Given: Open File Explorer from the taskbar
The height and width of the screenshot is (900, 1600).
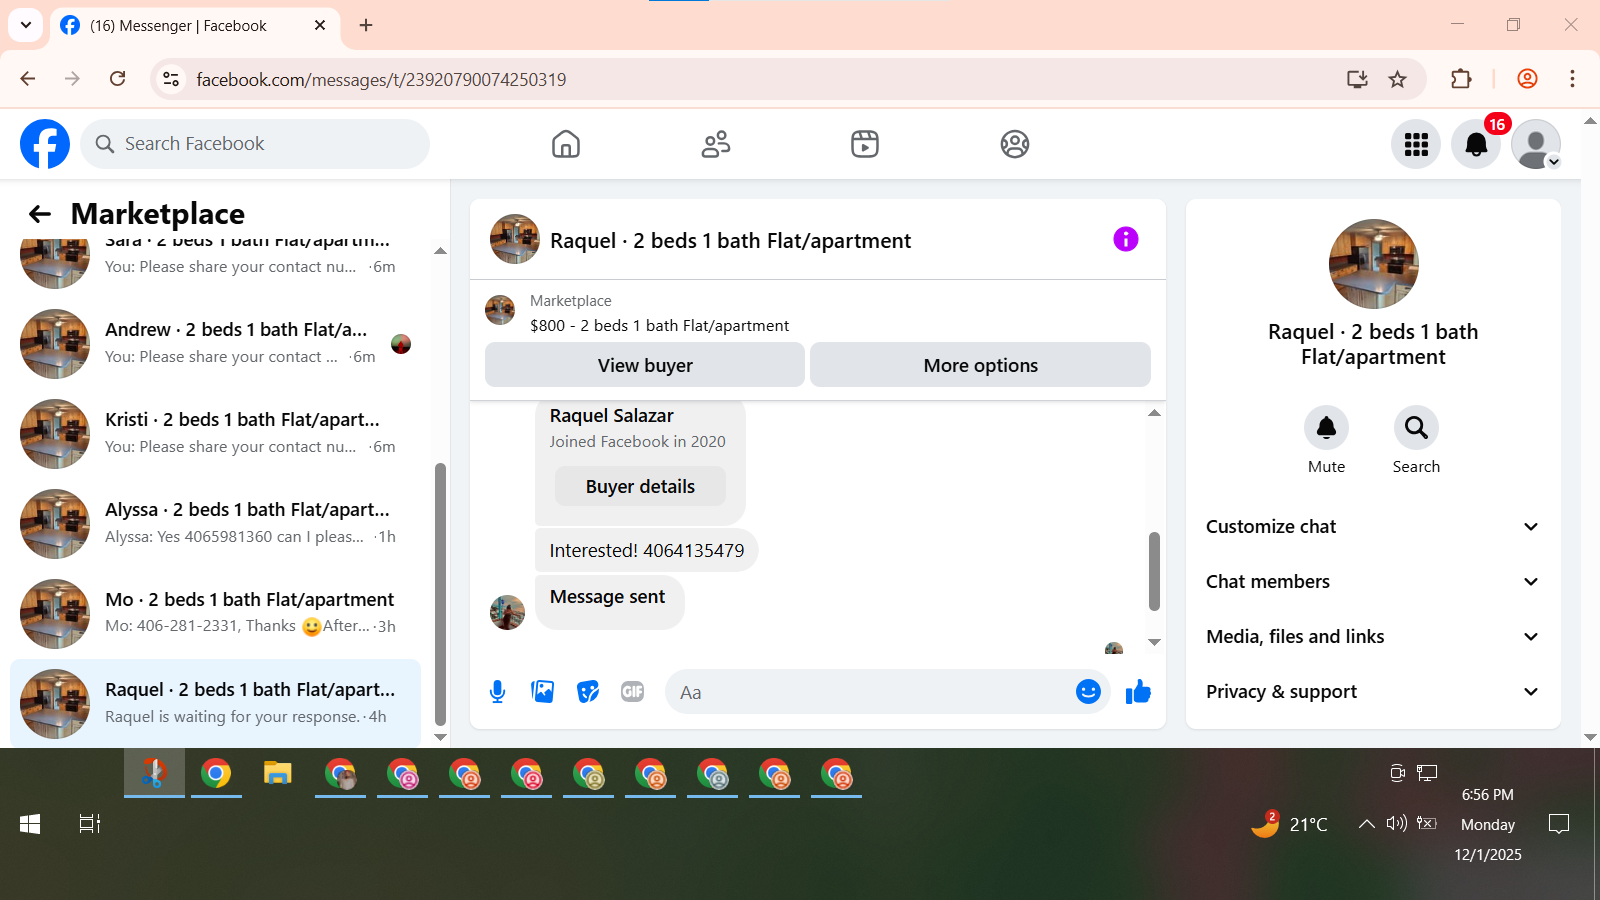Looking at the screenshot, I should point(277,774).
